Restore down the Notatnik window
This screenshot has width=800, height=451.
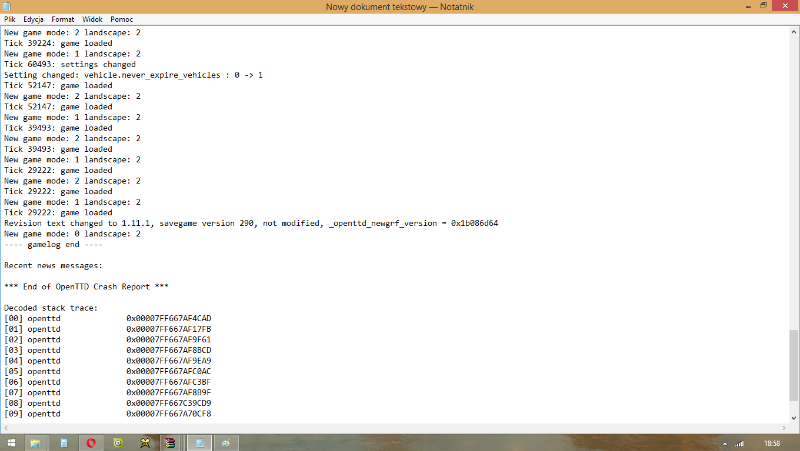pos(764,6)
